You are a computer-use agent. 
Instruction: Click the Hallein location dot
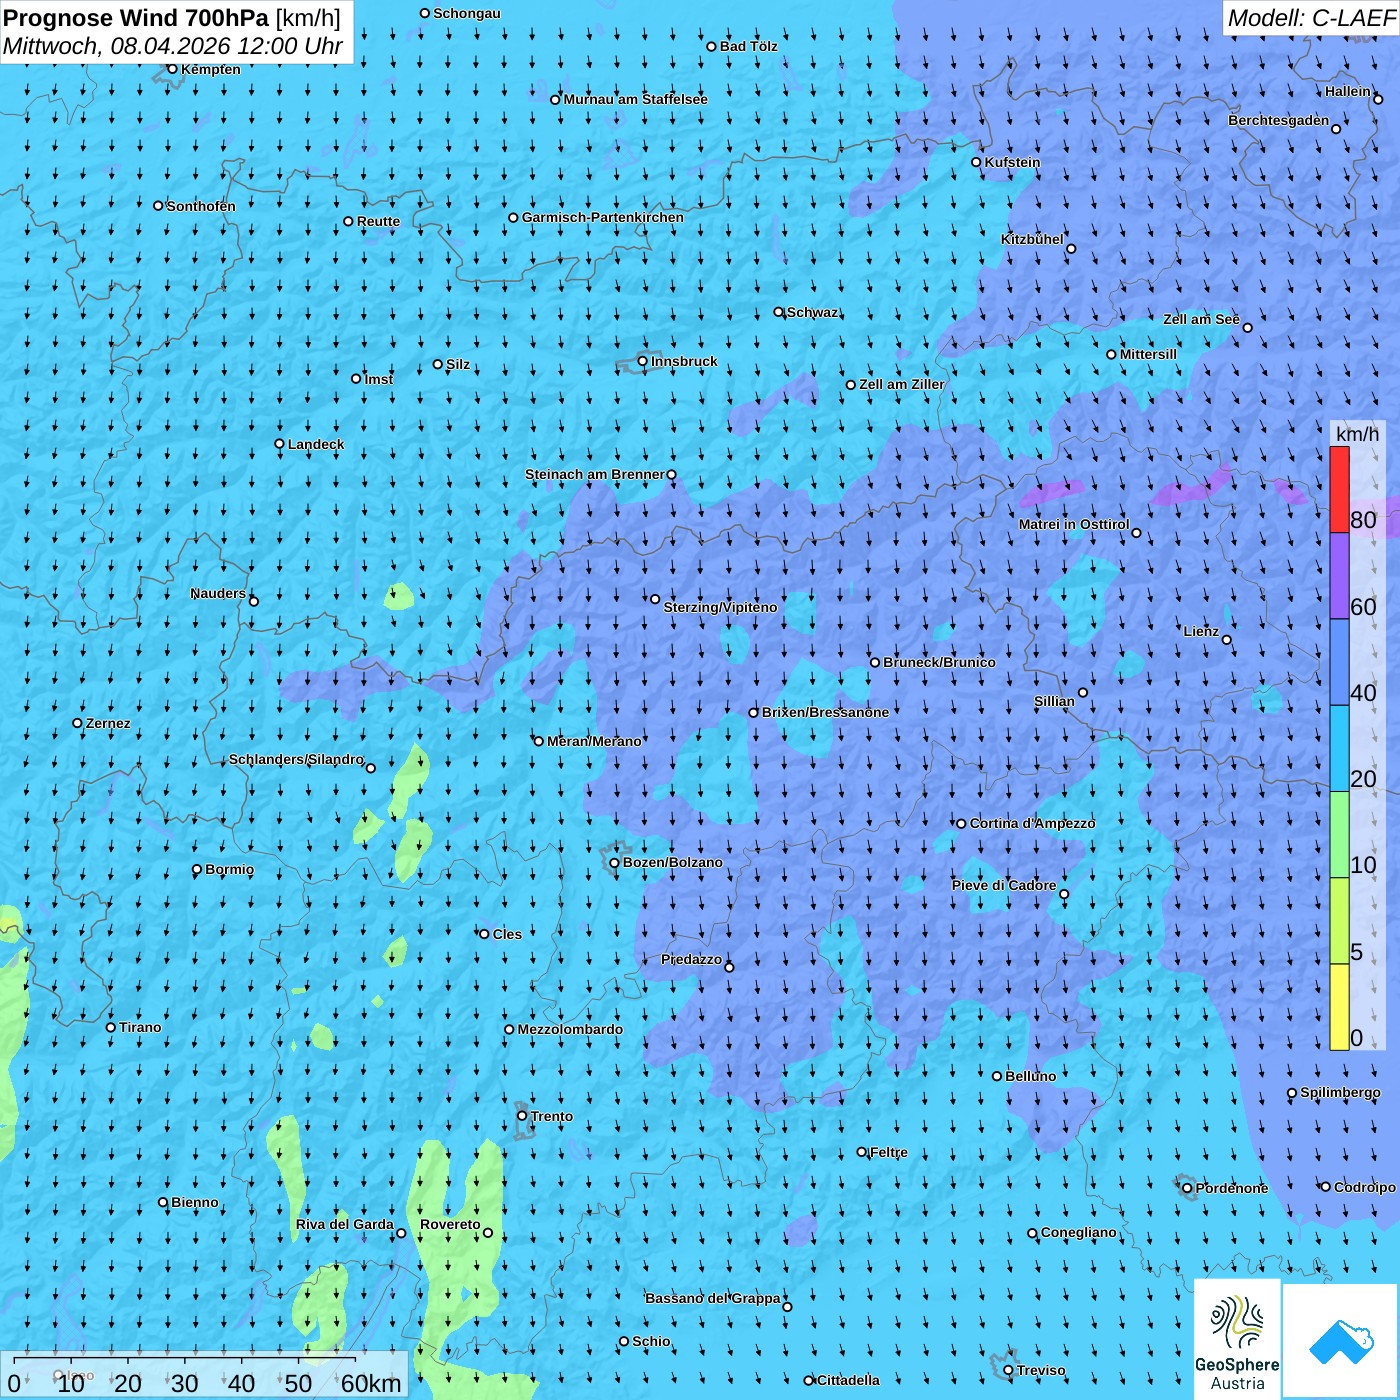(1378, 99)
